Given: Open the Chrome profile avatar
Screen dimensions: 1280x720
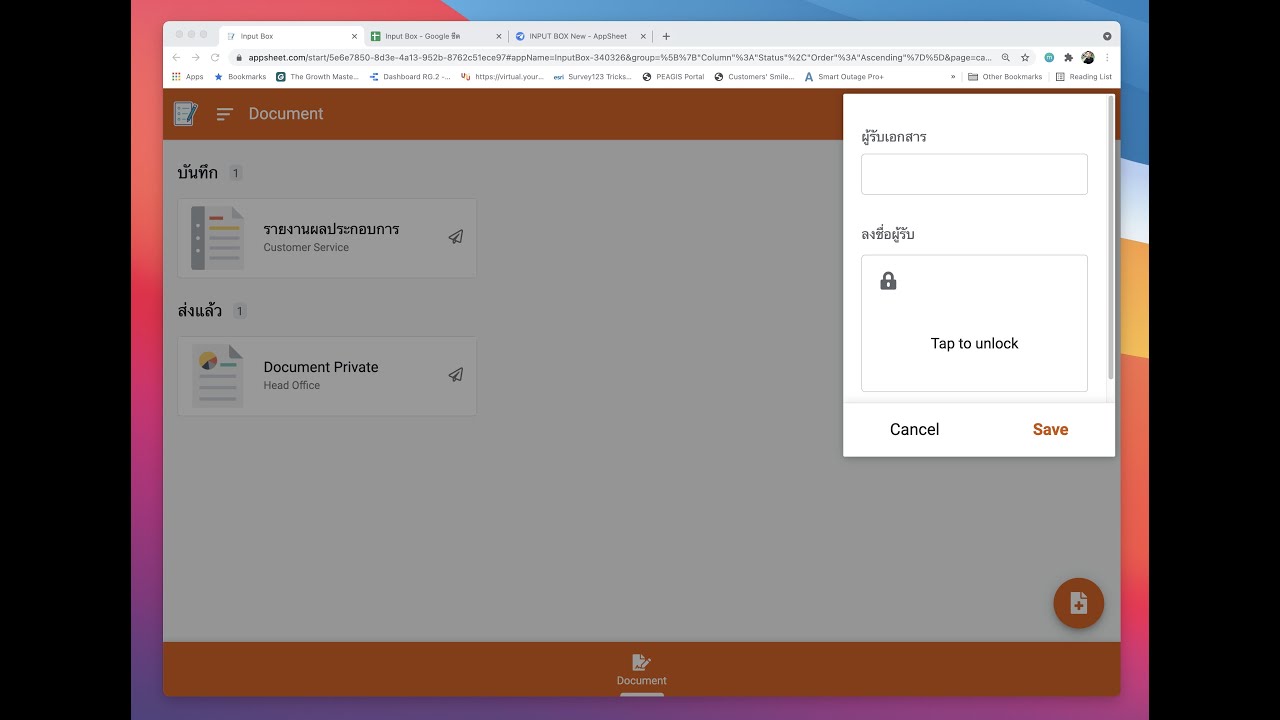Looking at the screenshot, I should tap(1088, 58).
